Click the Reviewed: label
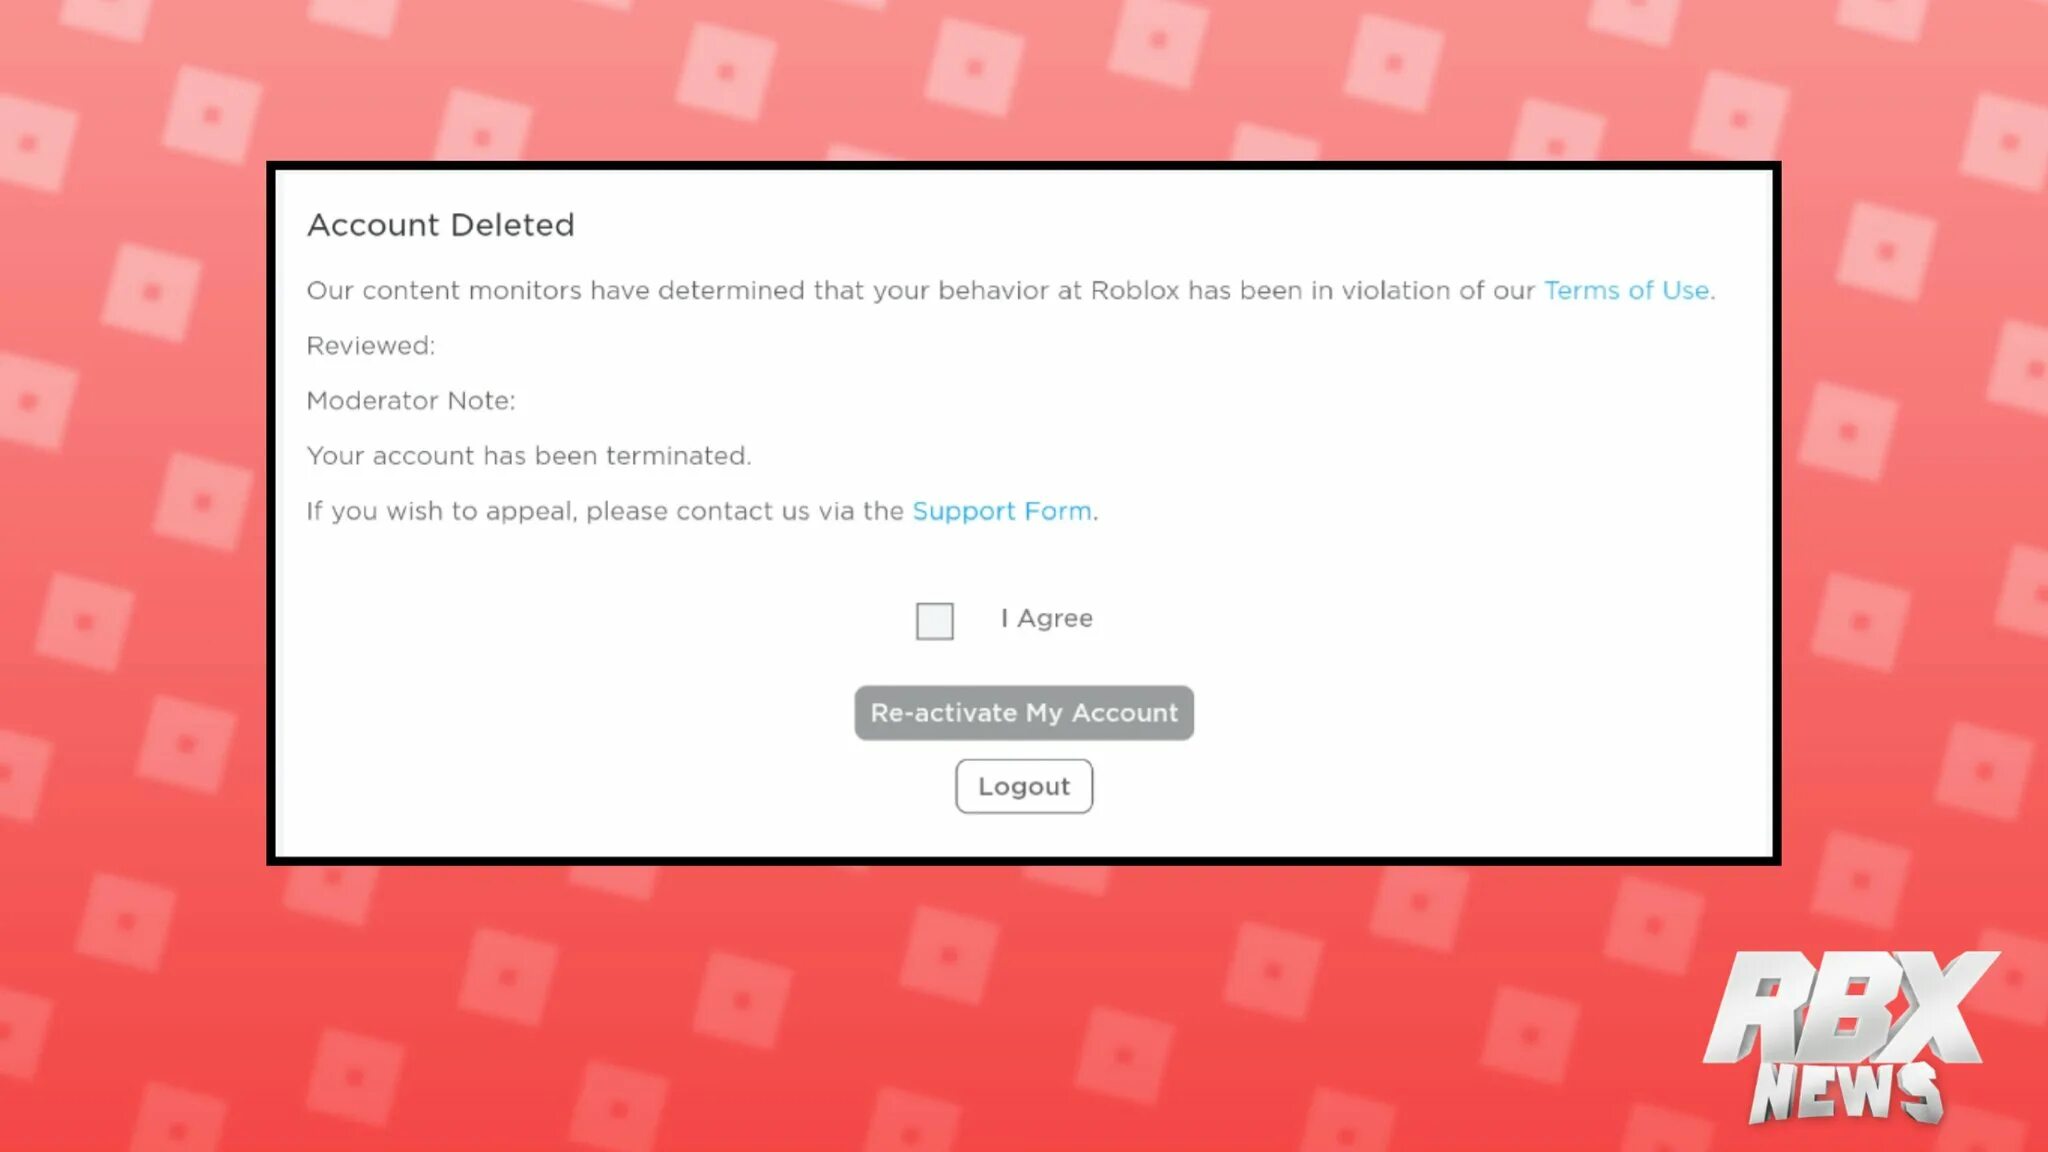The height and width of the screenshot is (1152, 2048). tap(370, 346)
